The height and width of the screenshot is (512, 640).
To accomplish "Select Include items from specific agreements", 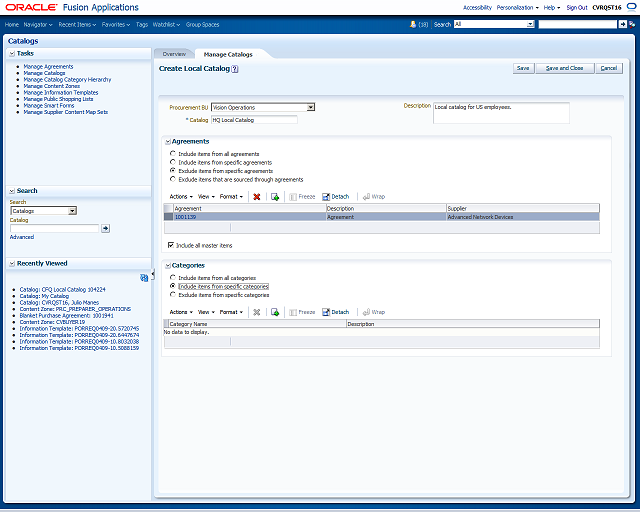I will click(x=173, y=162).
